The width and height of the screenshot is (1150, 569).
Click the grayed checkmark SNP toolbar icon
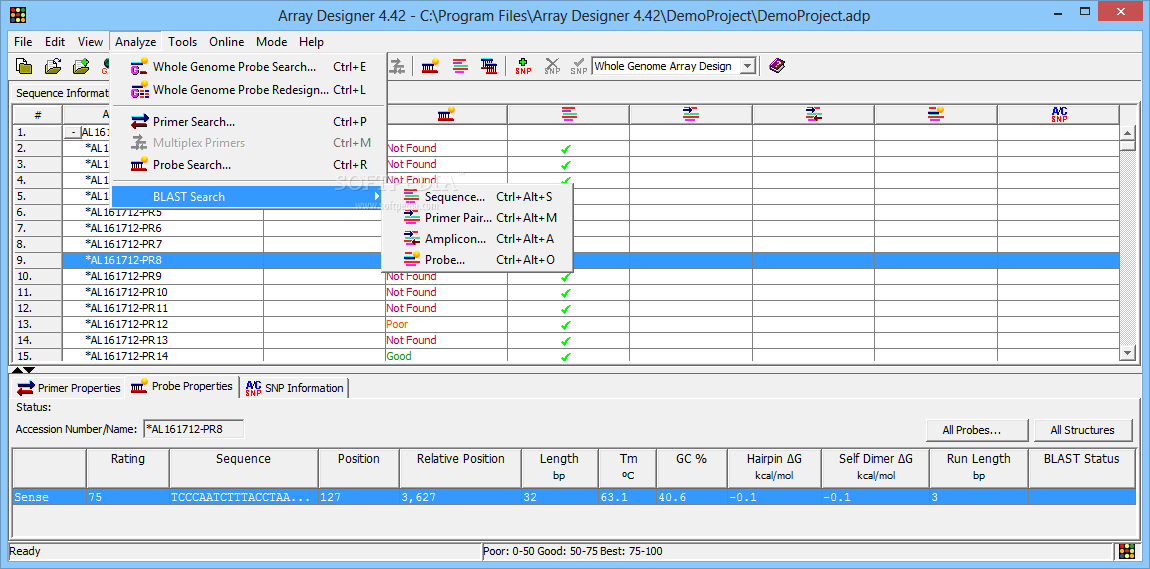(x=579, y=67)
